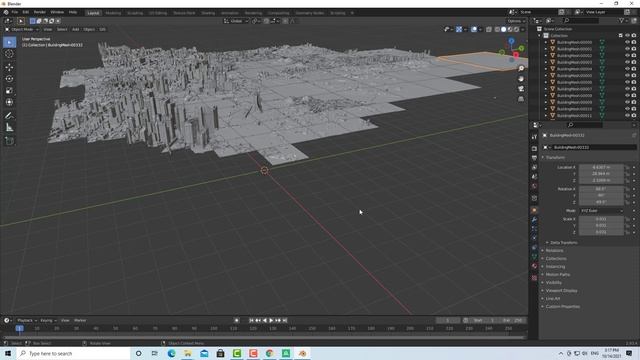Play the animation in the timeline
The width and height of the screenshot is (640, 360).
(271, 320)
